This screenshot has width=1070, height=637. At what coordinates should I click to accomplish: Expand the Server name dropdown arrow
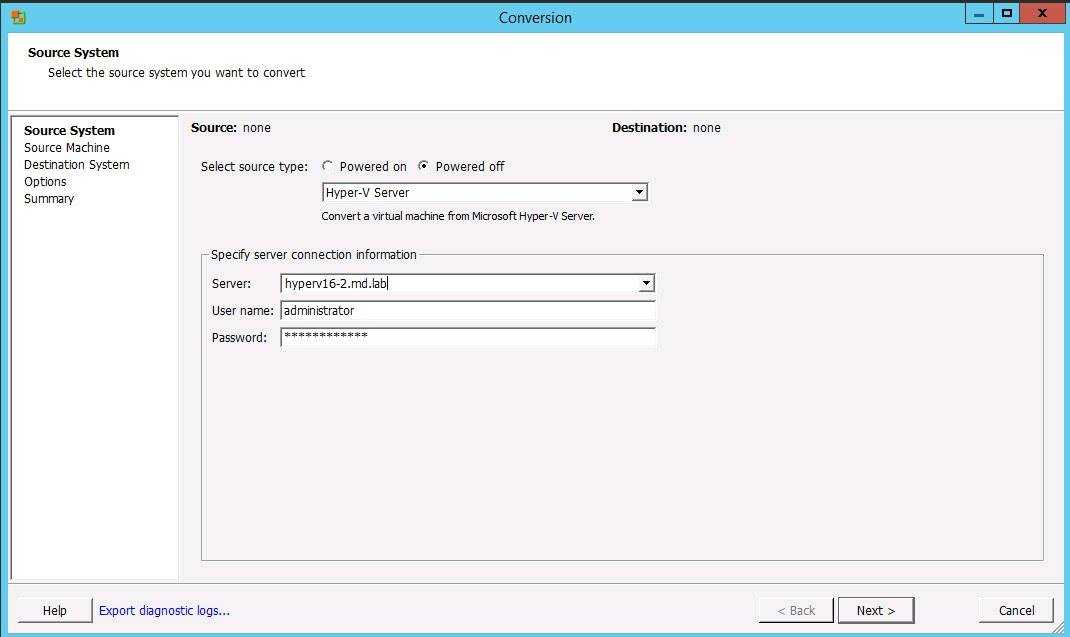pyautogui.click(x=646, y=284)
